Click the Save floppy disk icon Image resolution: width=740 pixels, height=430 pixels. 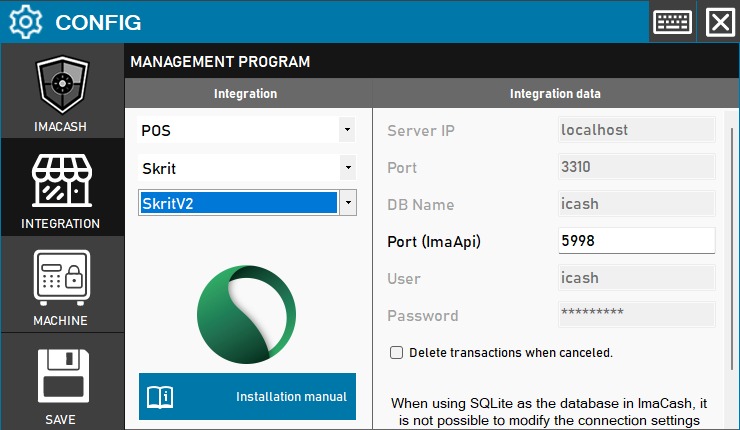click(62, 376)
